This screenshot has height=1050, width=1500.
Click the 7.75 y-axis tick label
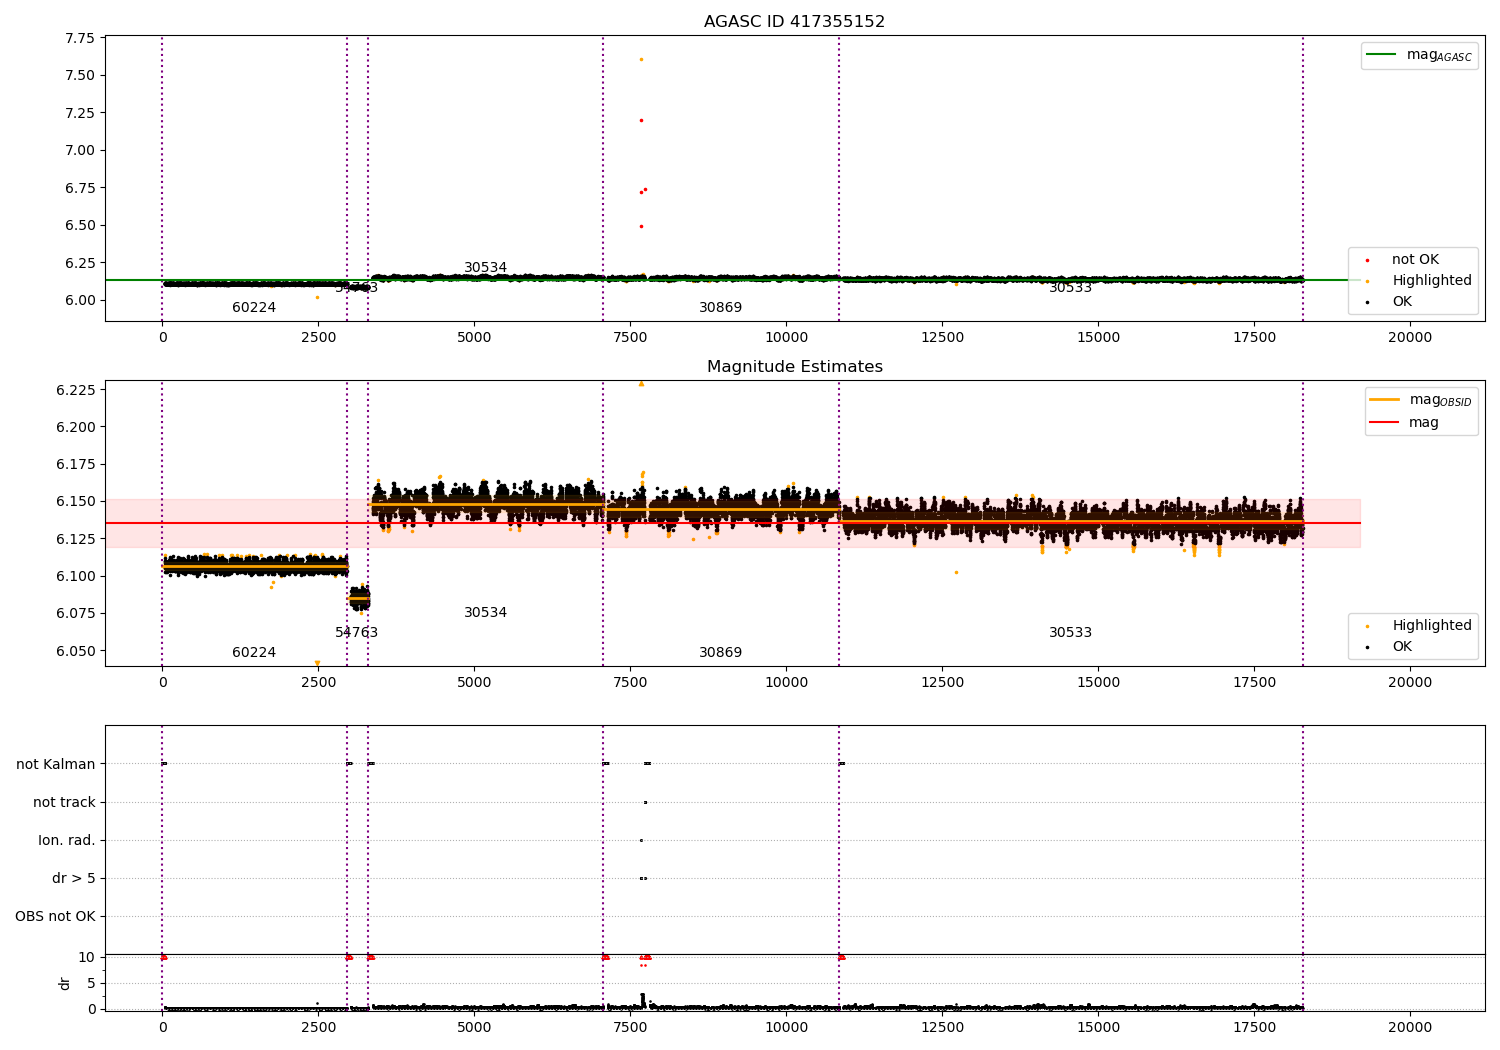coord(79,38)
